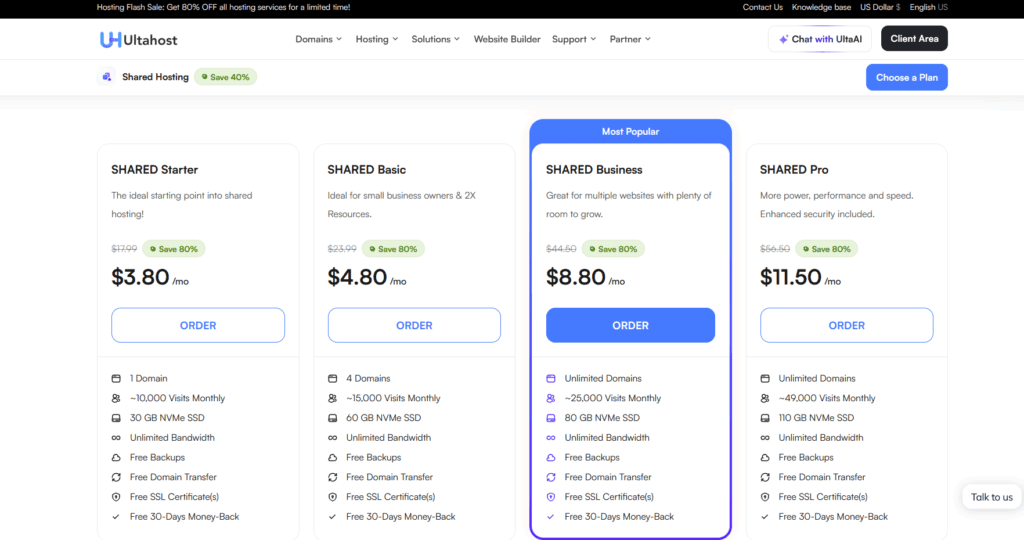
Task: Click storage icon next to 110 GB NVMe SSD
Action: (765, 418)
